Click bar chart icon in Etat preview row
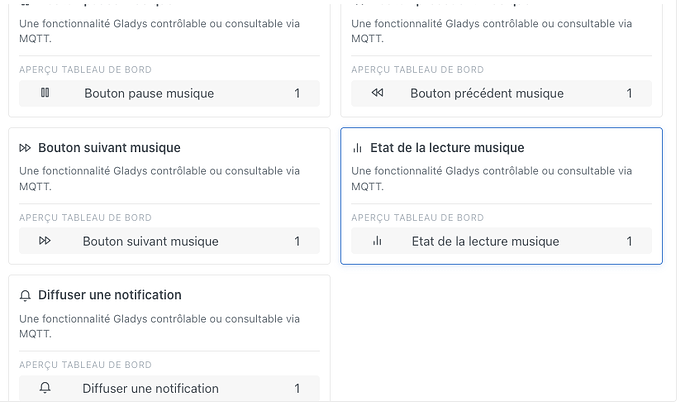The image size is (690, 410). pos(377,241)
